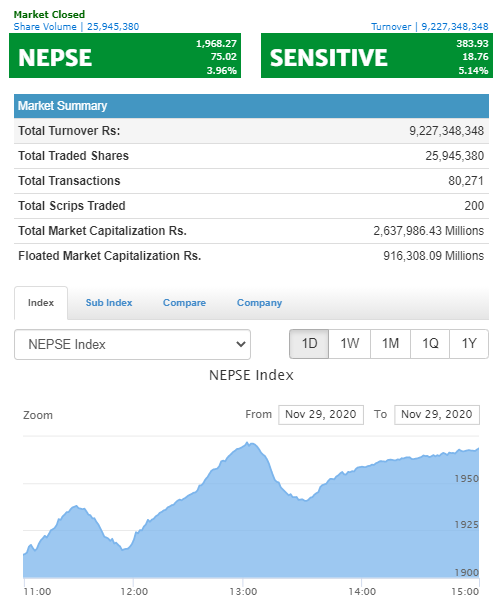Click the Market Summary header
The height and width of the screenshot is (605, 501).
click(x=251, y=106)
